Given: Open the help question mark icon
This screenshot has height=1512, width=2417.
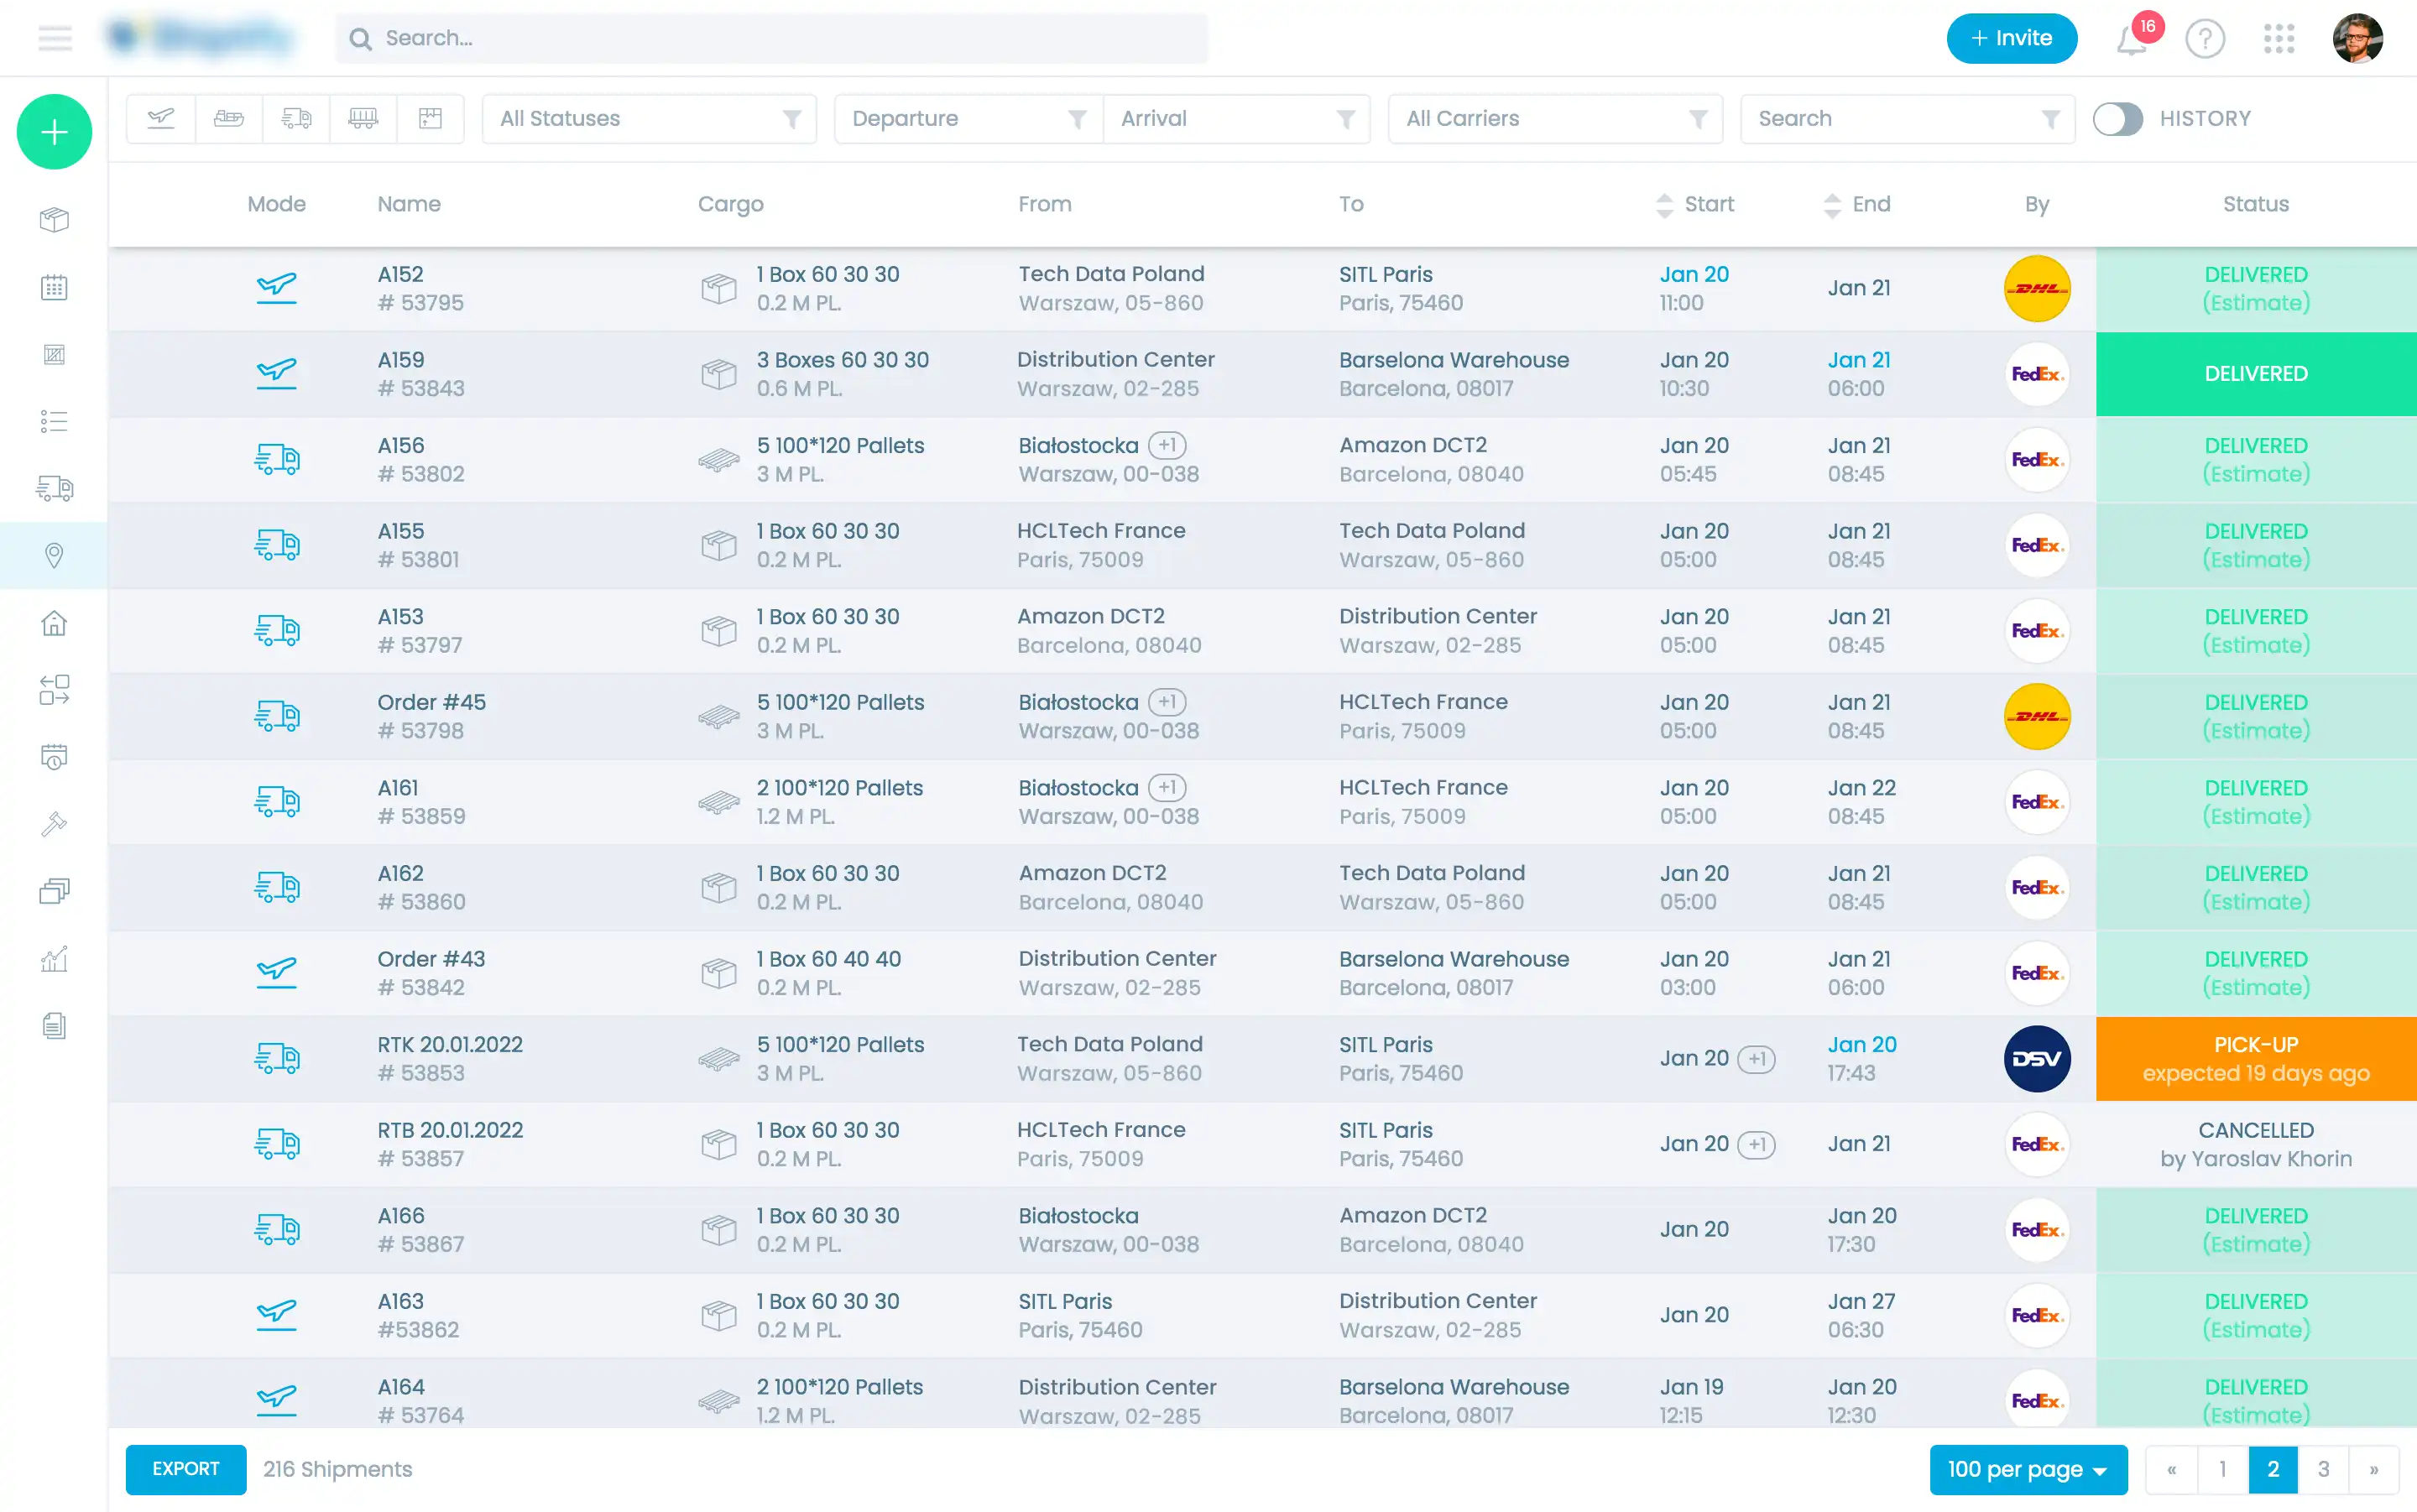Looking at the screenshot, I should point(2205,39).
